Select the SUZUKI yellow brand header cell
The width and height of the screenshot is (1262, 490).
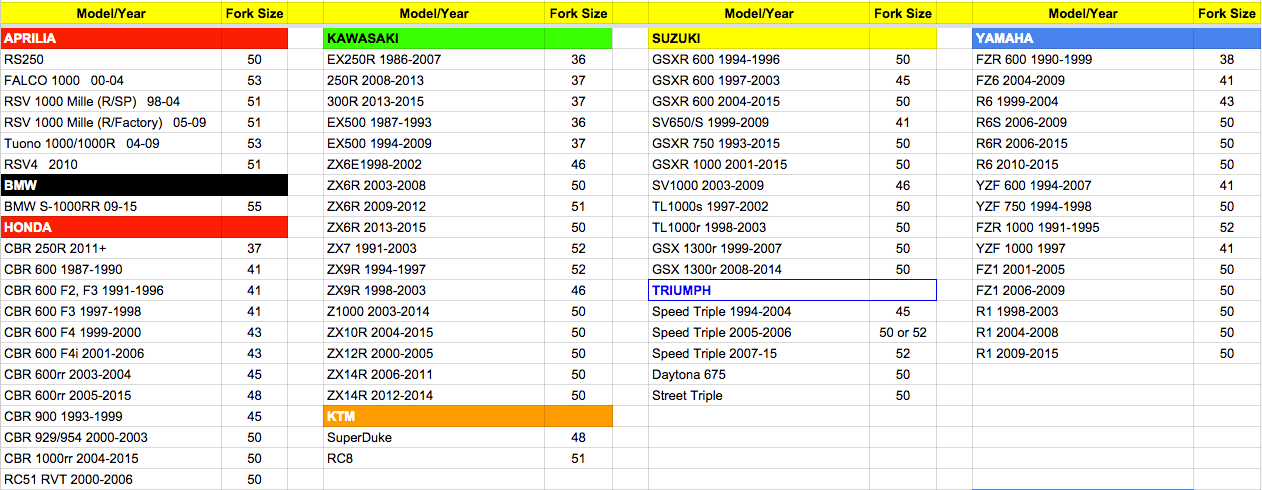759,38
